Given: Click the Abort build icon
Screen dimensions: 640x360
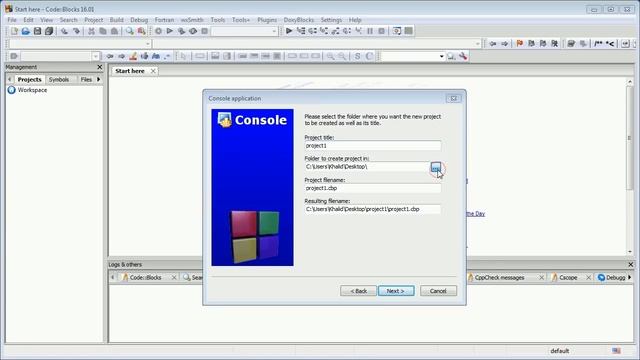Looking at the screenshot, I should click(204, 31).
